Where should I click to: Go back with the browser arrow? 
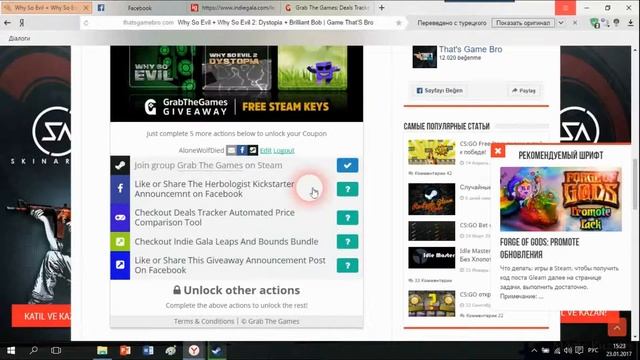tap(7, 23)
